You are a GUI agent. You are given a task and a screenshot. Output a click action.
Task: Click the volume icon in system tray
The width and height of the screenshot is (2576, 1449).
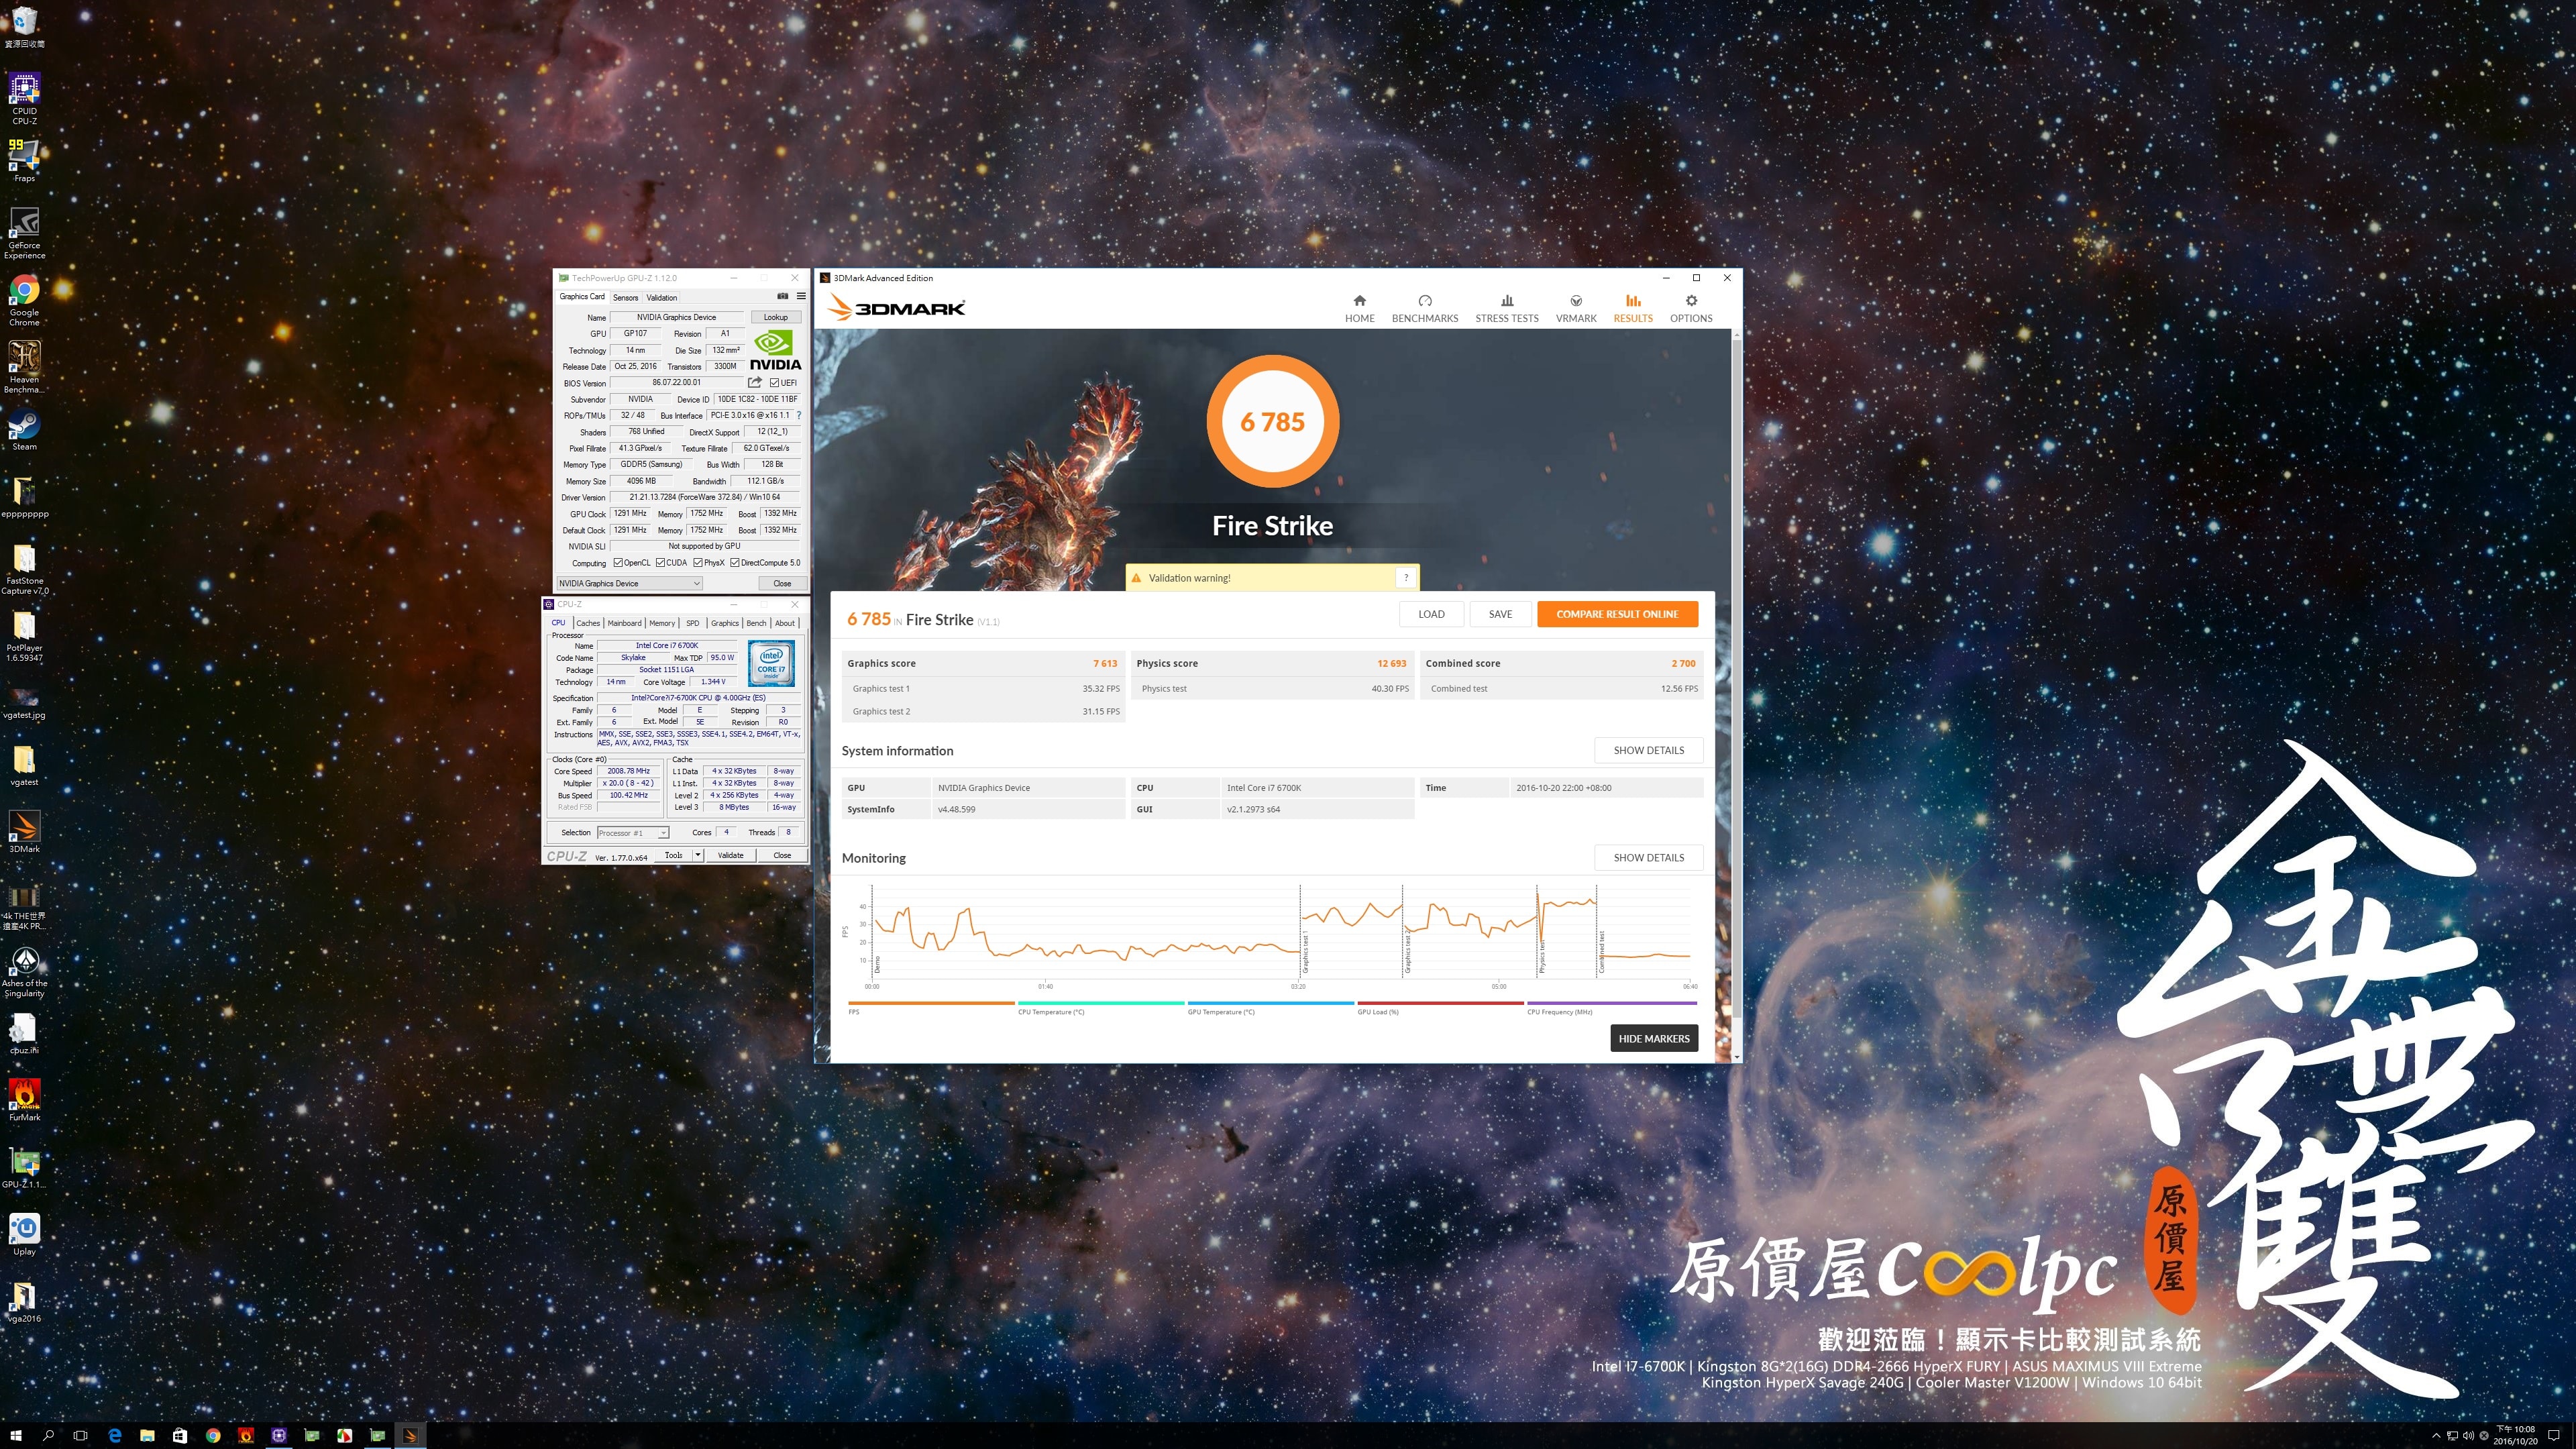(2468, 1436)
